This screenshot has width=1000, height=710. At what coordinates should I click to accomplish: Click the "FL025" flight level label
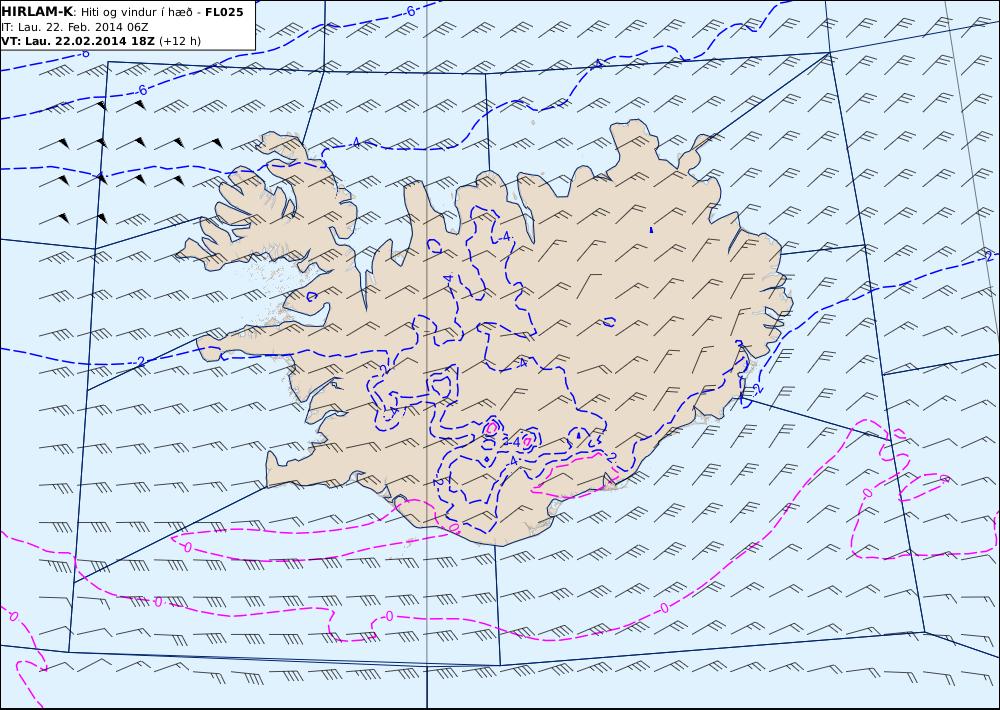[x=224, y=12]
